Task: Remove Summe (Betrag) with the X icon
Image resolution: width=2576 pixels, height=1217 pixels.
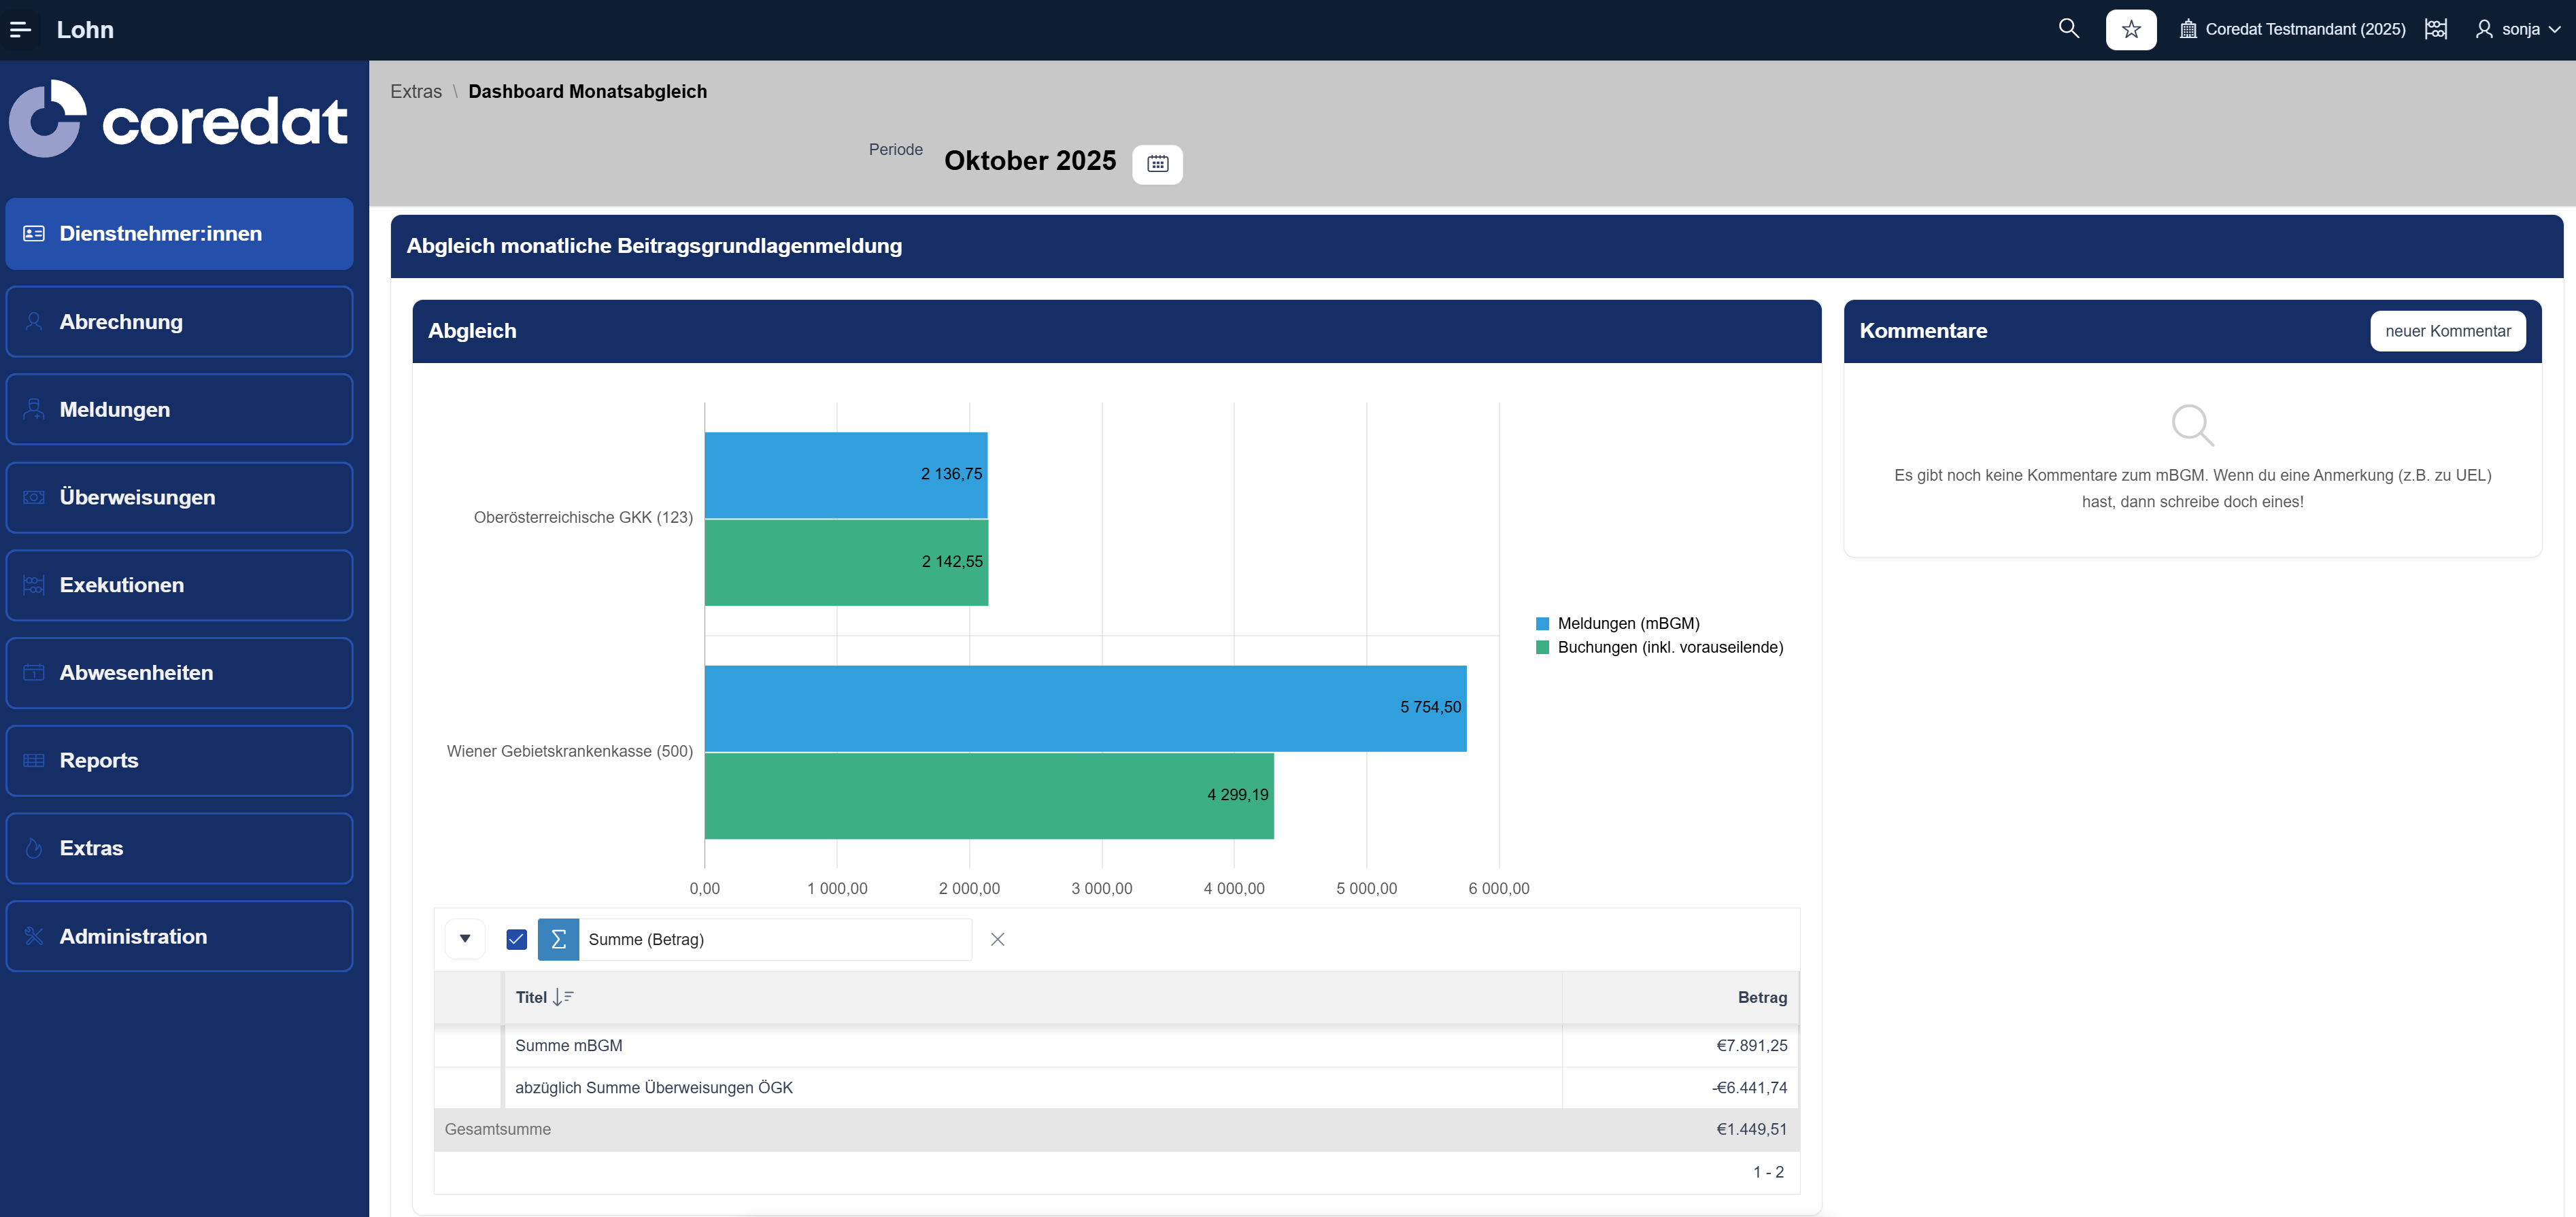Action: (x=997, y=939)
